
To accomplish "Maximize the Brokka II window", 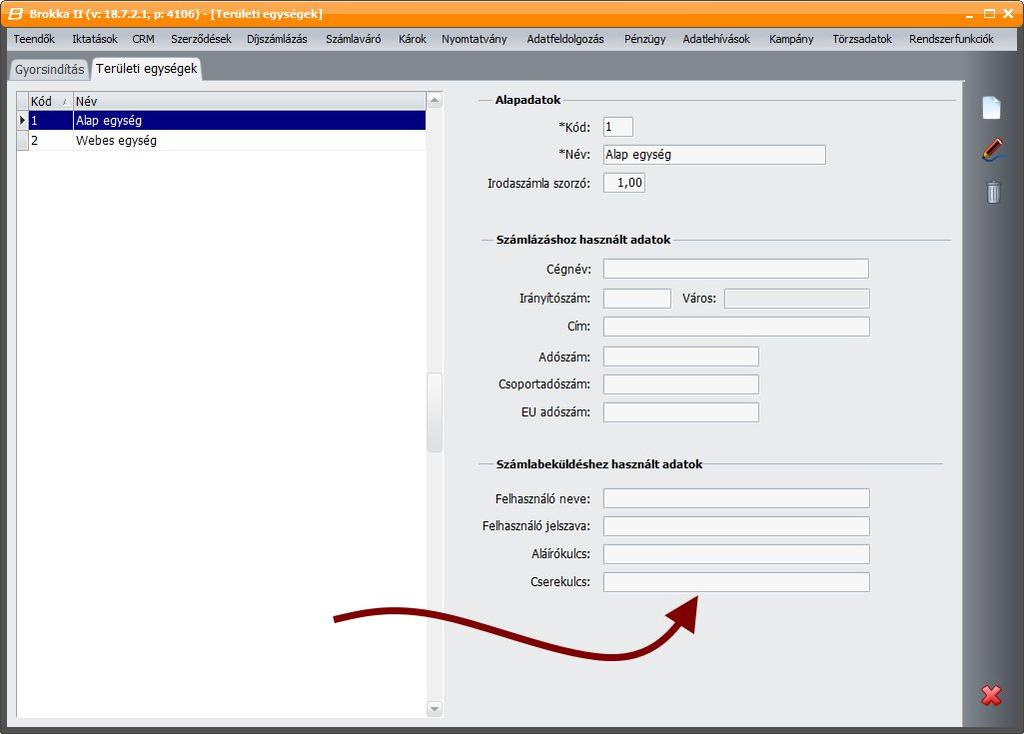I will point(989,14).
